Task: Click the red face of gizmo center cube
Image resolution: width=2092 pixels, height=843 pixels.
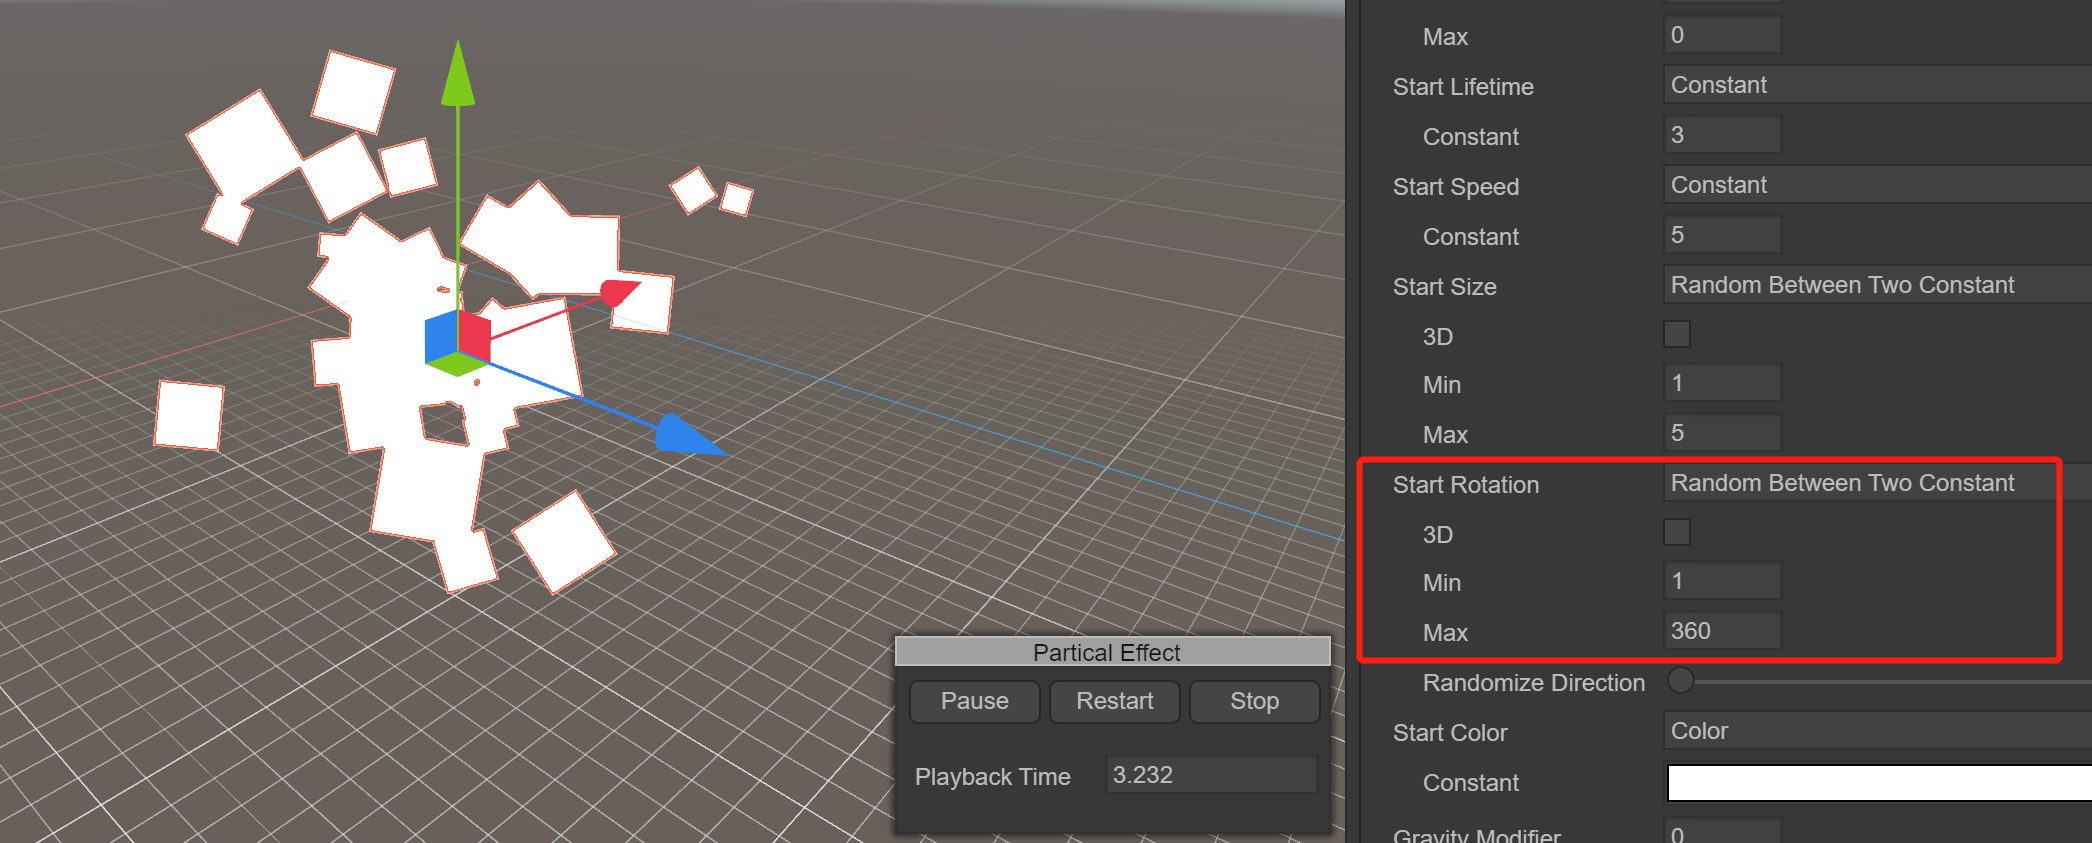Action: 474,337
